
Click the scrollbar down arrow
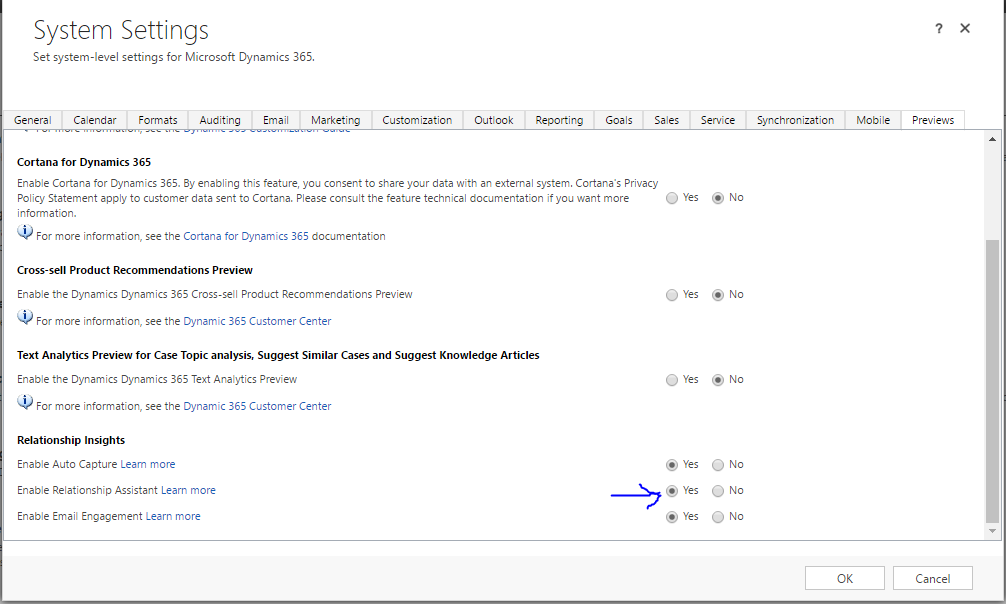click(x=993, y=531)
